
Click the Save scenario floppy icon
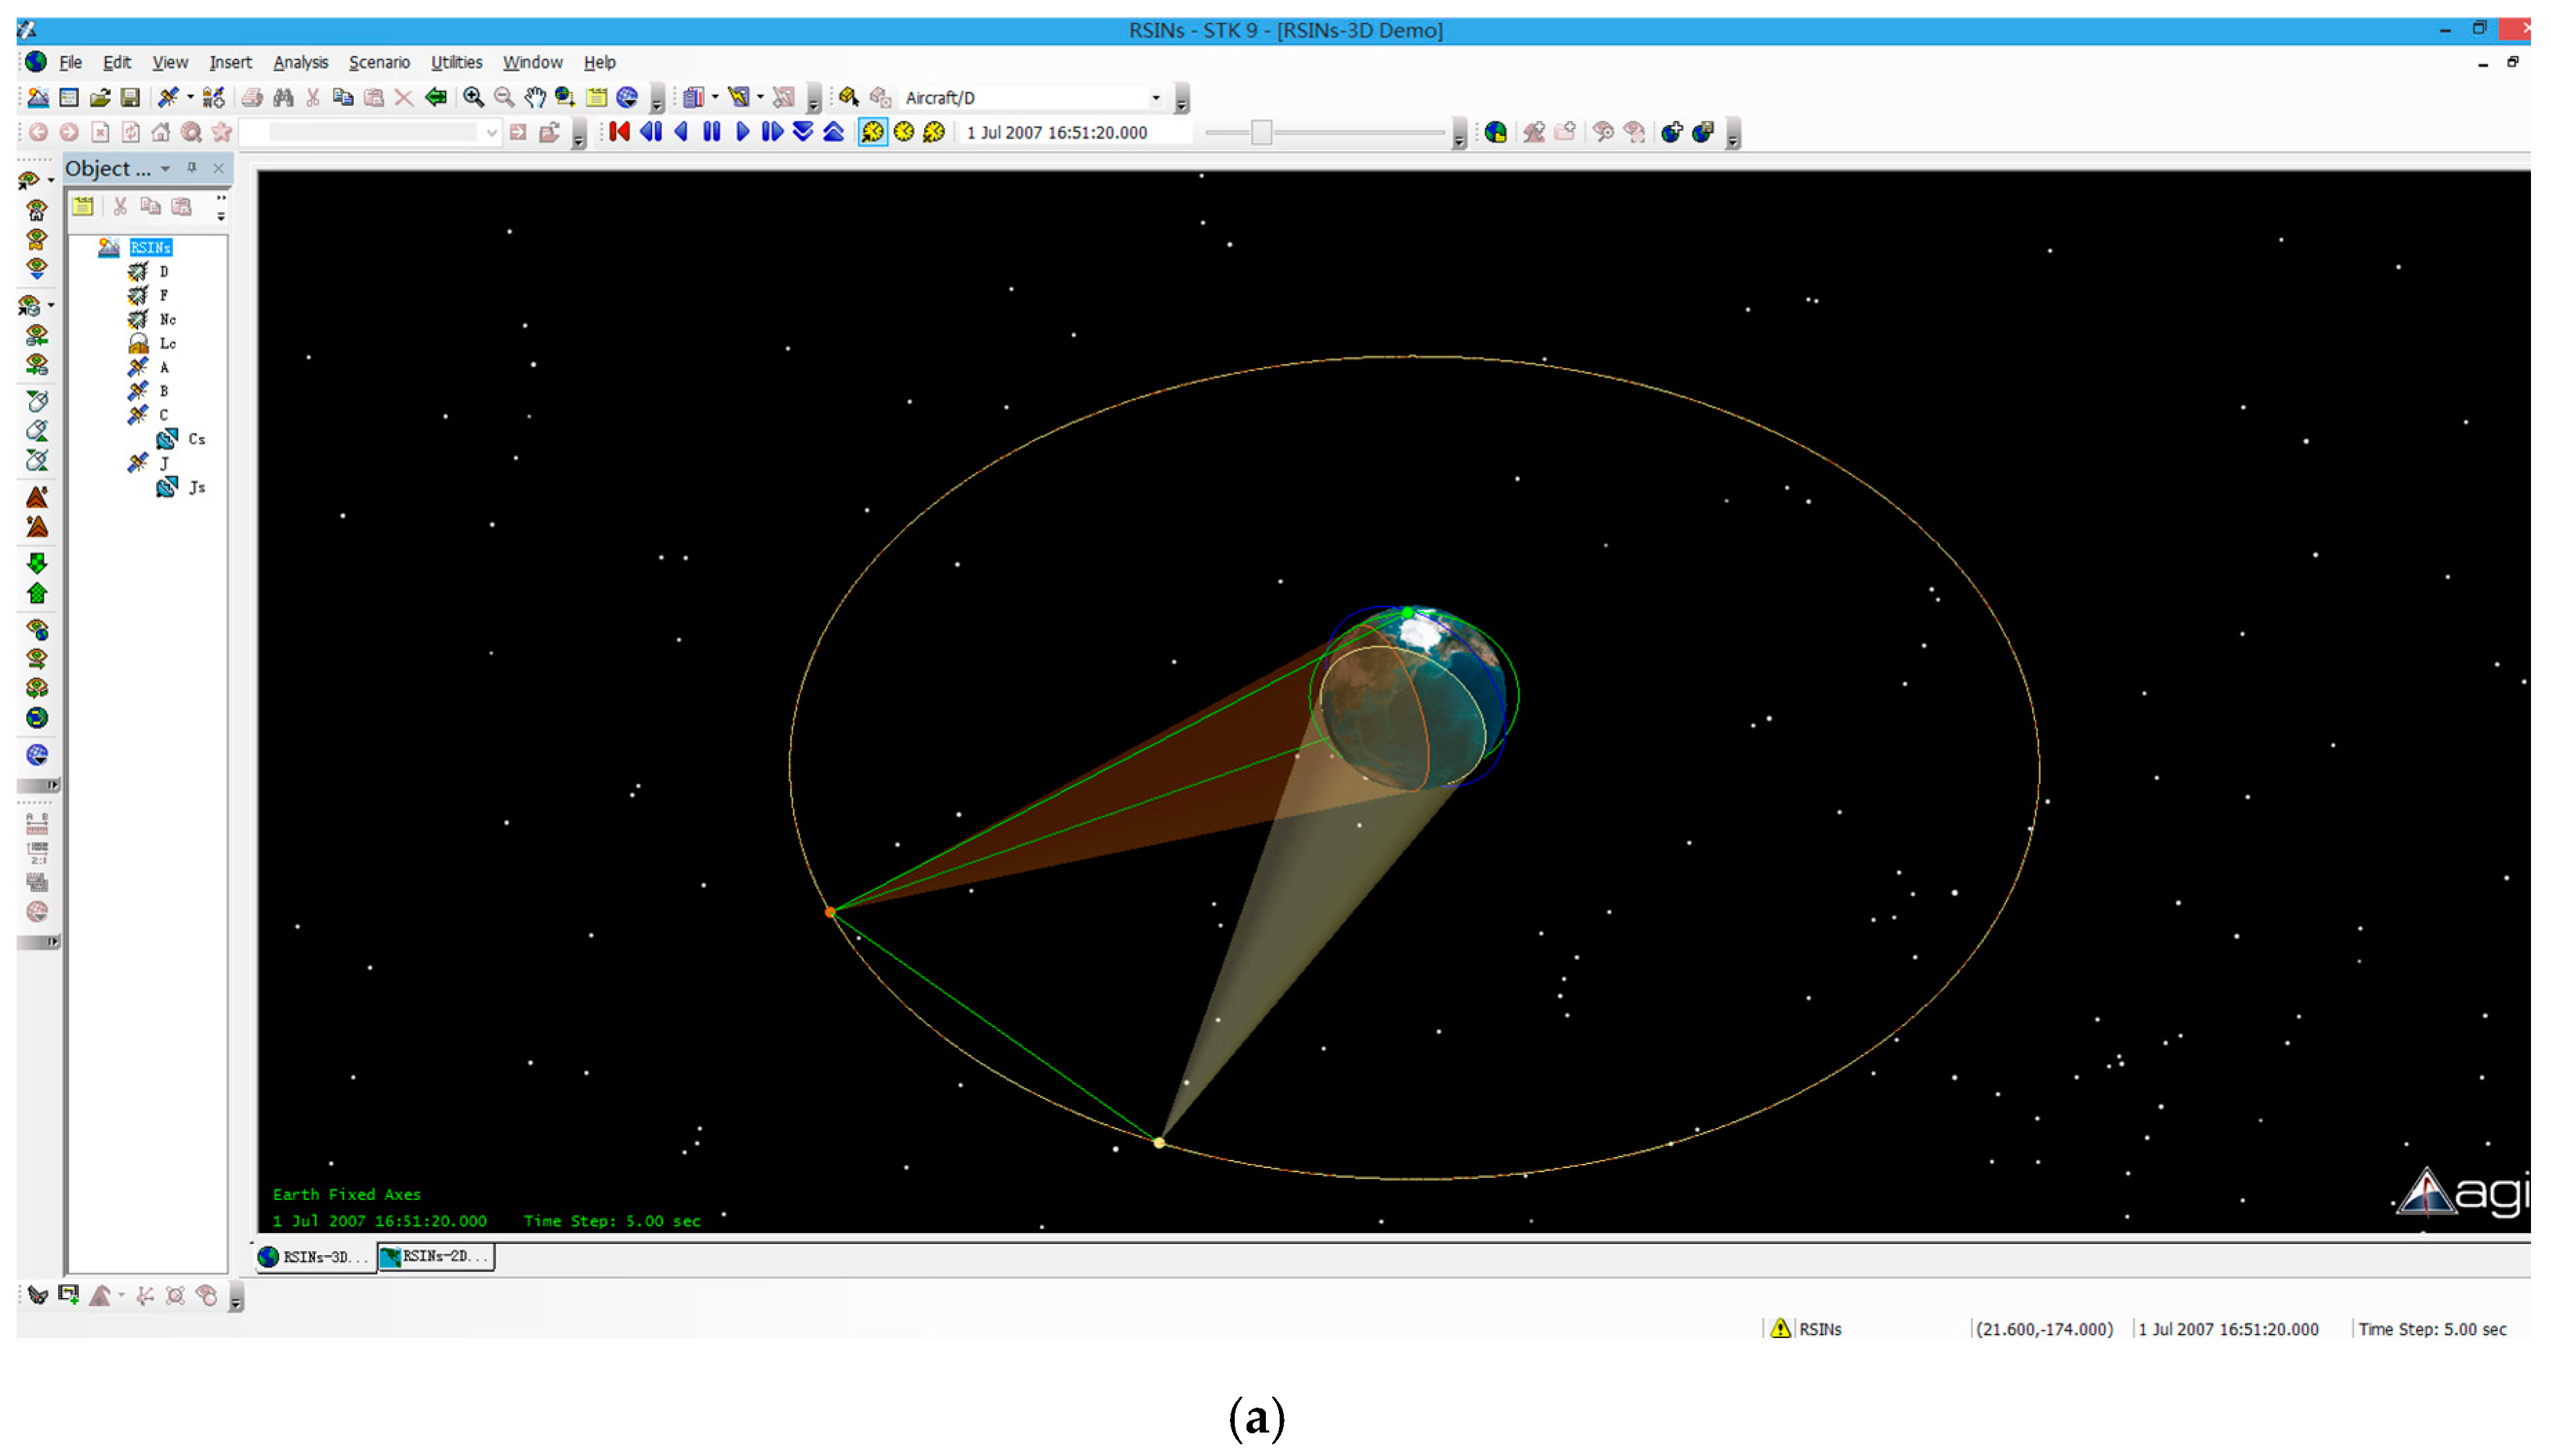(x=130, y=97)
